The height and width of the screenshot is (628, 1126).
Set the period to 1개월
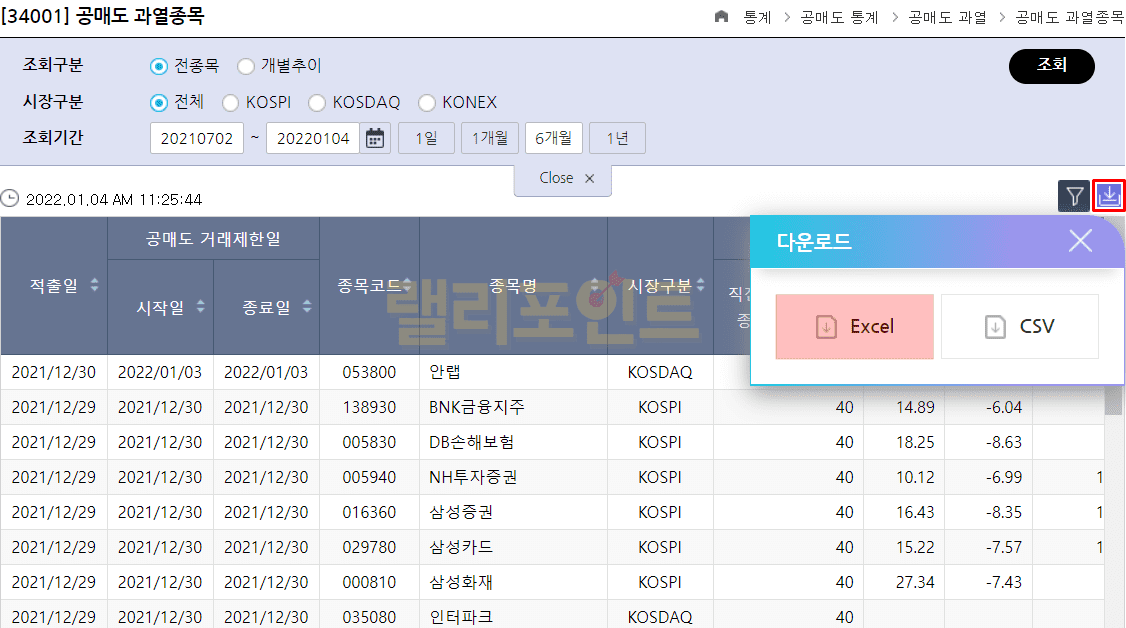coord(490,138)
